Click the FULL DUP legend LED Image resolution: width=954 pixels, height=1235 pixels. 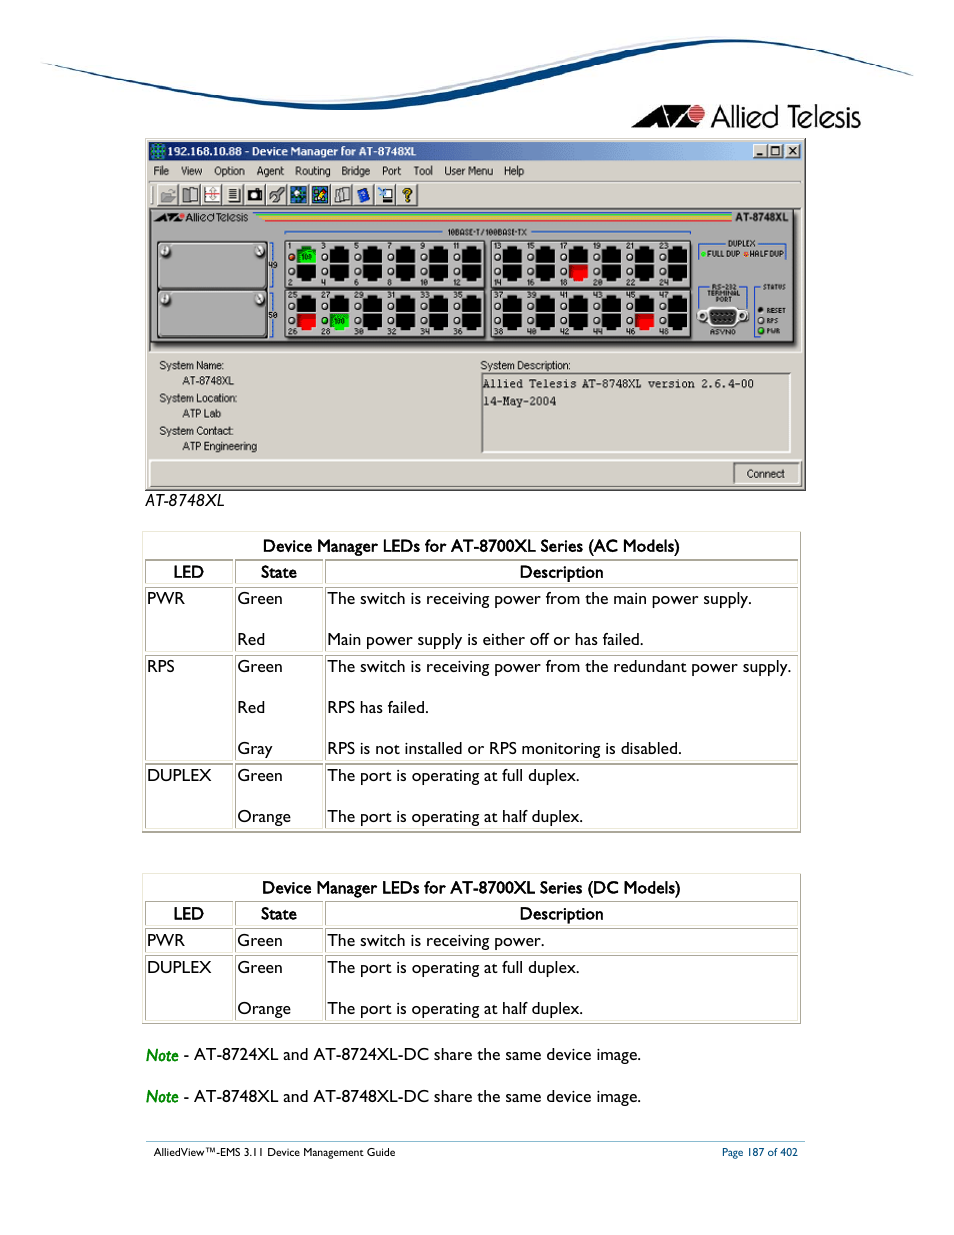click(x=703, y=254)
